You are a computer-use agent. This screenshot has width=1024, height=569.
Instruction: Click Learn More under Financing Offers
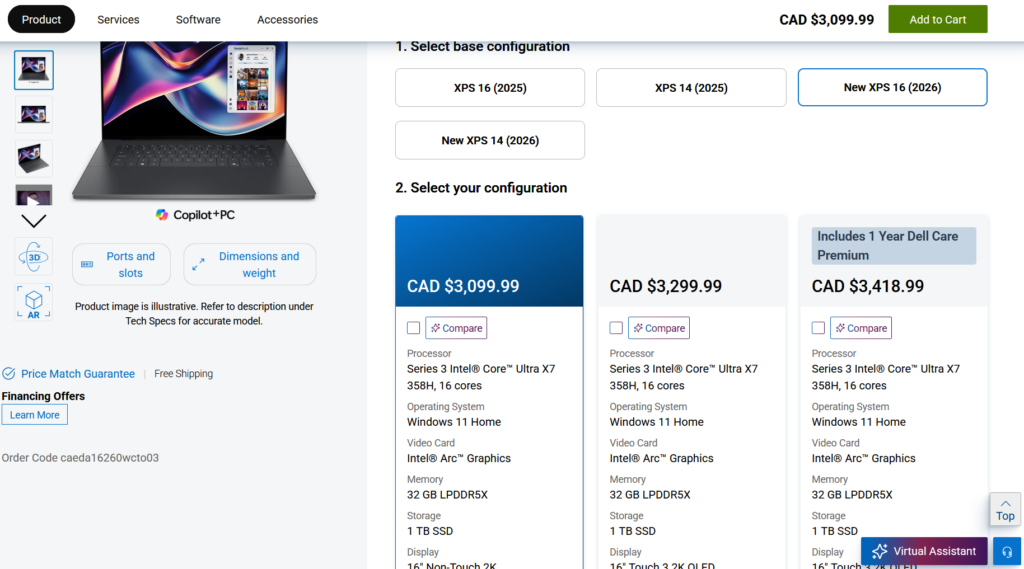pyautogui.click(x=35, y=415)
